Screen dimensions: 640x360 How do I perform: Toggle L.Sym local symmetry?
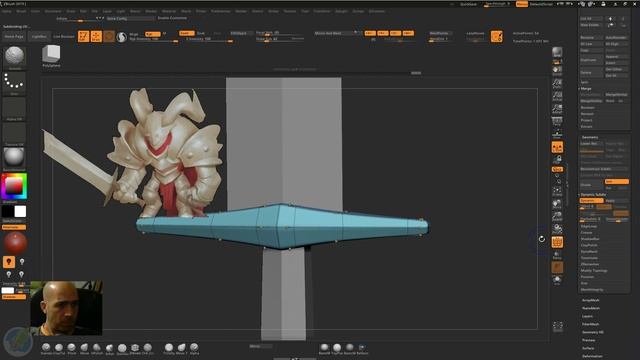tap(557, 147)
